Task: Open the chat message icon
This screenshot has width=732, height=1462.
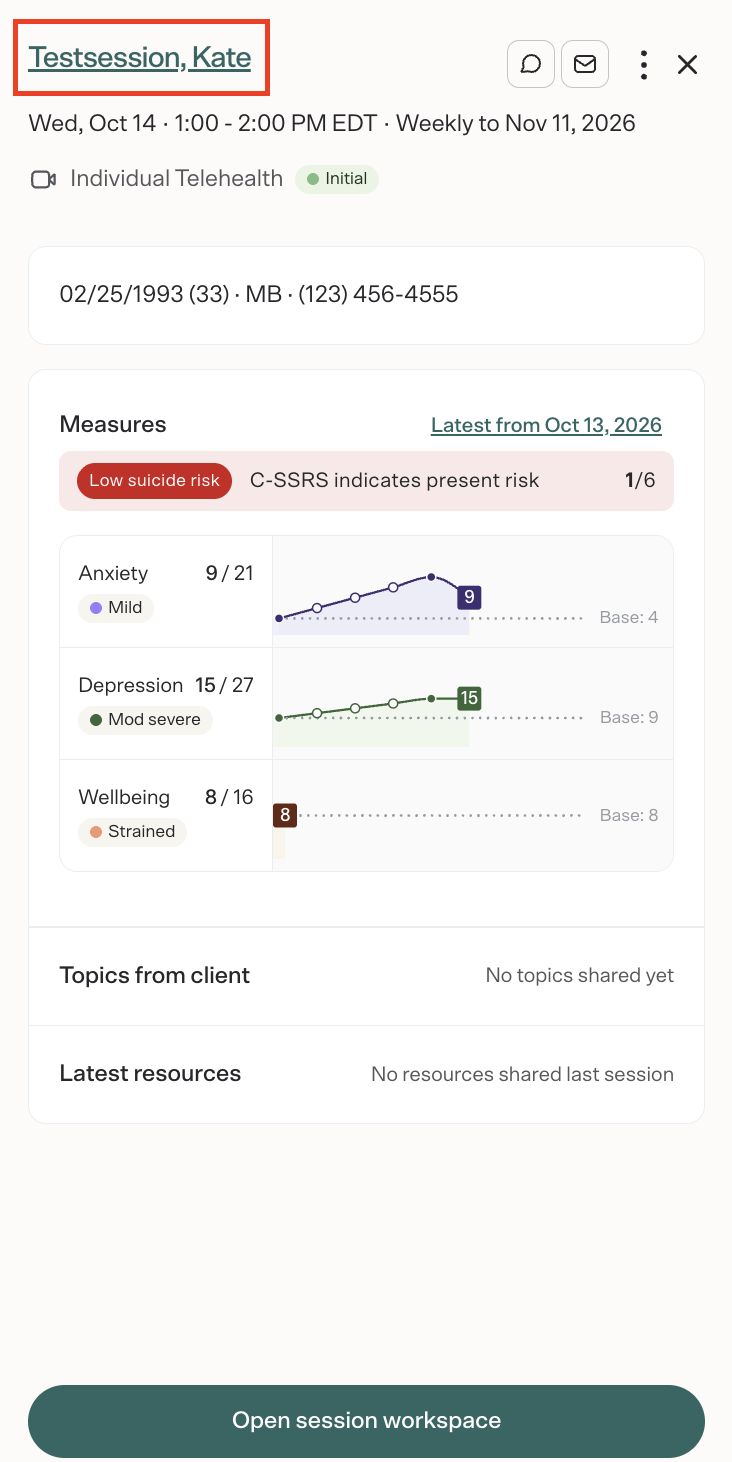Action: coord(532,65)
